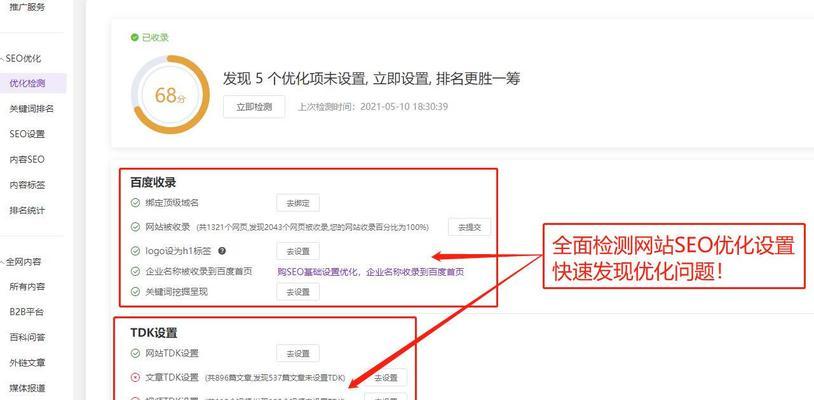This screenshot has width=814, height=400.
Task: Click the TDK设置 section heading
Action: [154, 333]
